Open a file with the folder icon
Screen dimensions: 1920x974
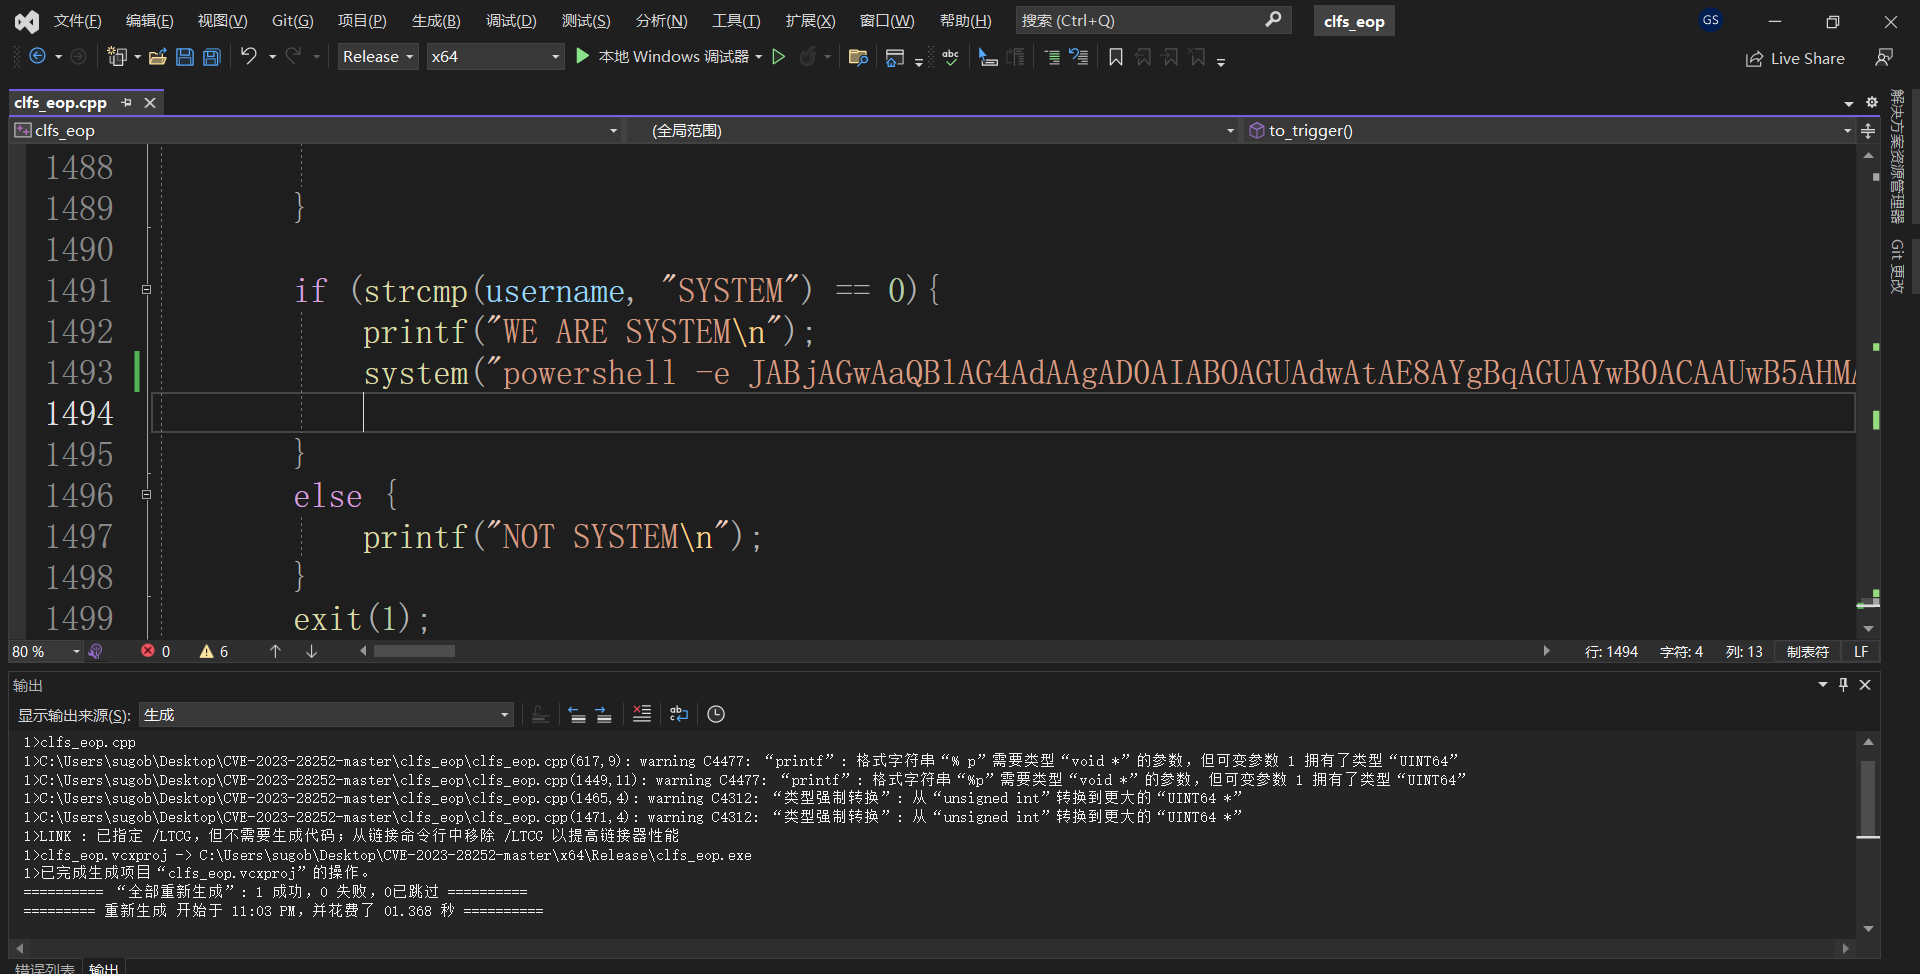pos(157,57)
